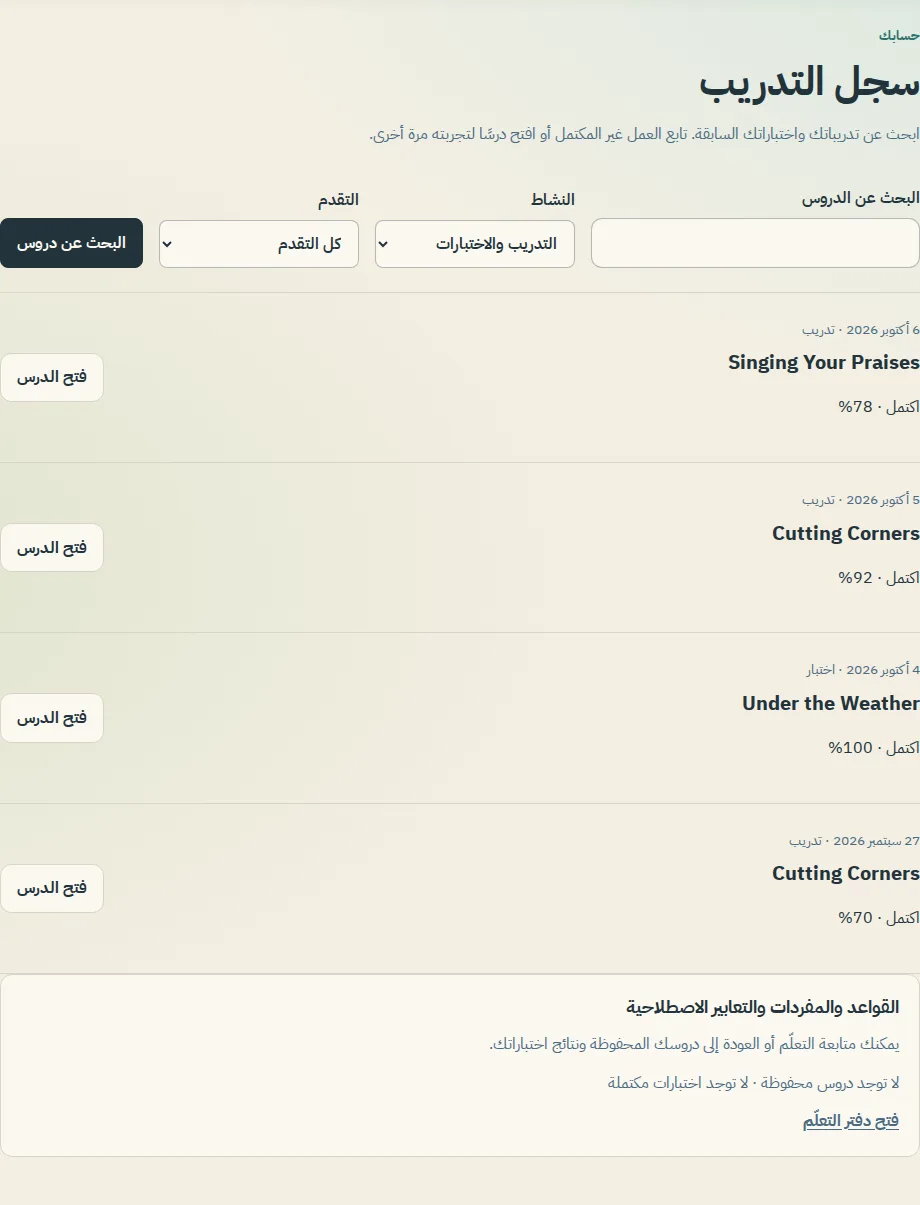Click the فتح دفتر التعلّم link

coord(851,1120)
